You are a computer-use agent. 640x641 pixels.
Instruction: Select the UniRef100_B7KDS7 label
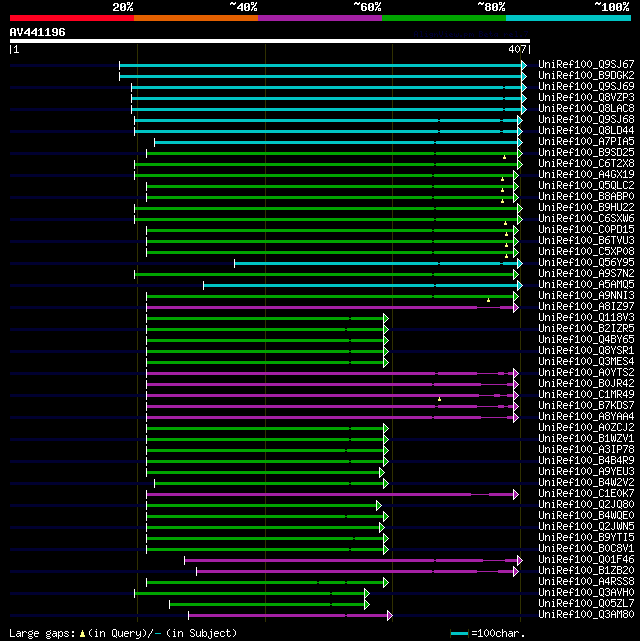point(586,406)
